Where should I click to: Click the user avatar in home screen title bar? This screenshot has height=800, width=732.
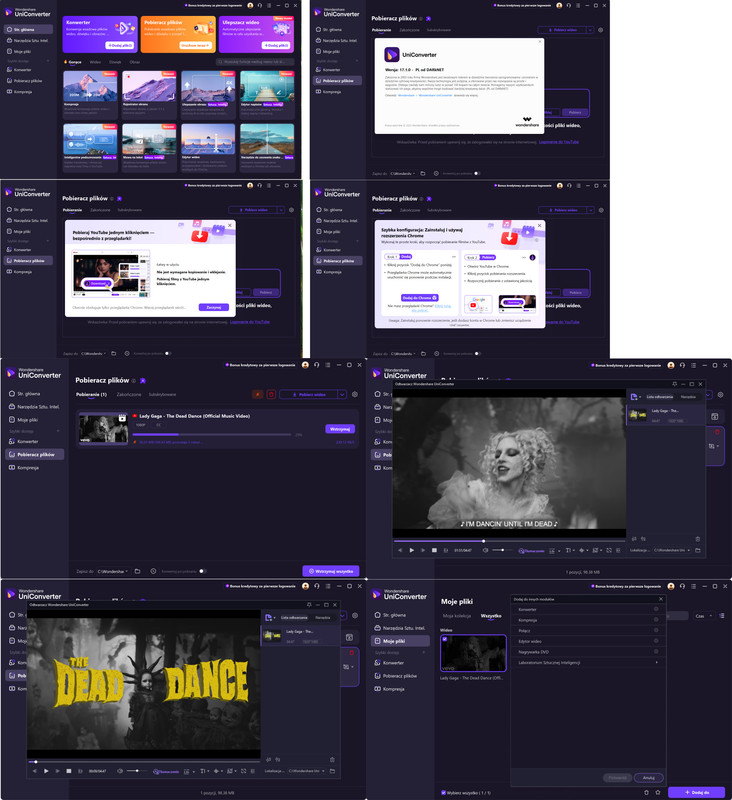pyautogui.click(x=250, y=6)
